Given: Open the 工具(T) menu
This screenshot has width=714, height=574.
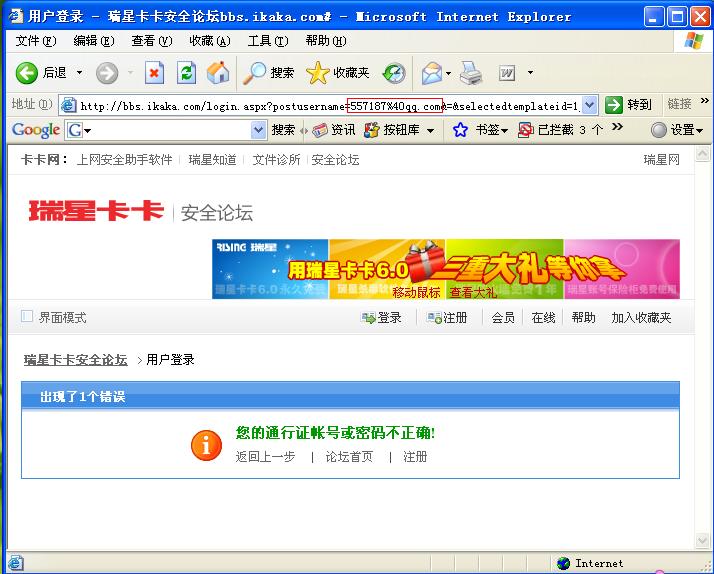Looking at the screenshot, I should point(268,41).
